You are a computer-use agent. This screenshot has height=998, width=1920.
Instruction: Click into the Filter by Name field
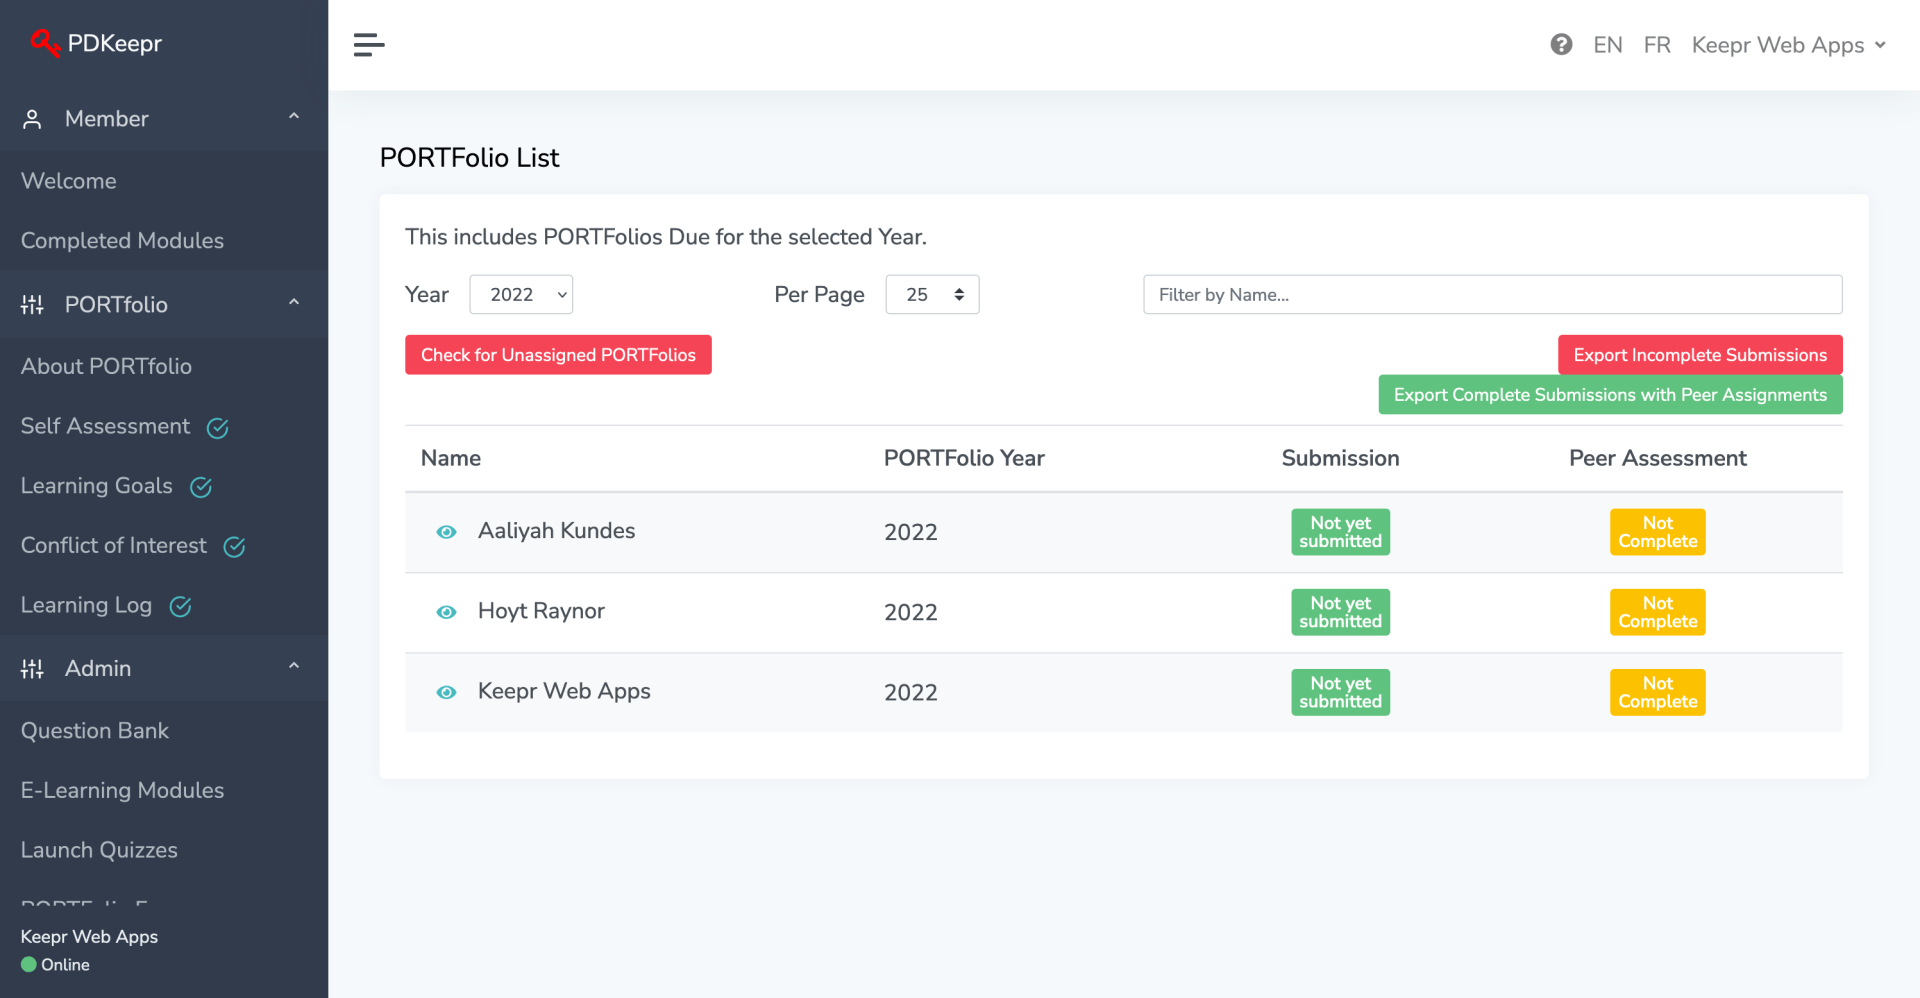click(1492, 295)
